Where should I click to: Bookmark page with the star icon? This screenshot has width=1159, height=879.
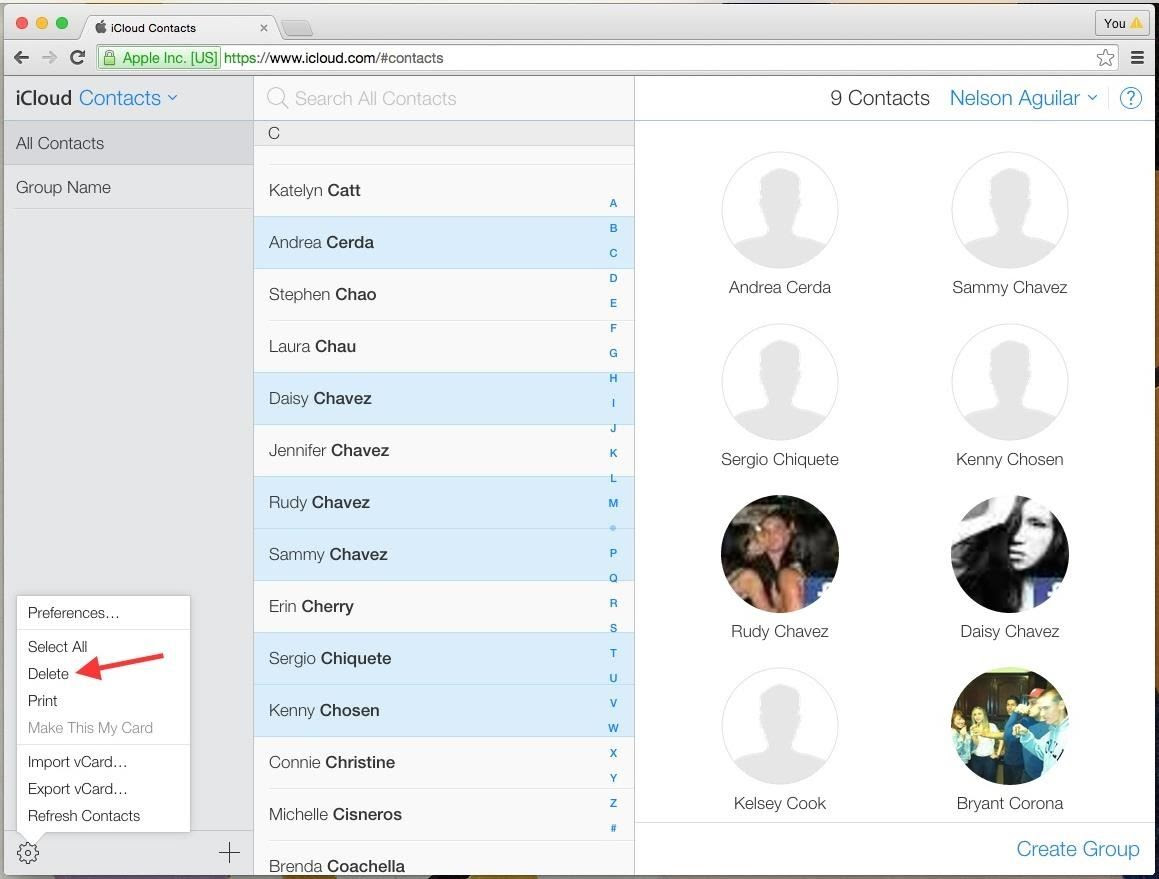point(1105,58)
